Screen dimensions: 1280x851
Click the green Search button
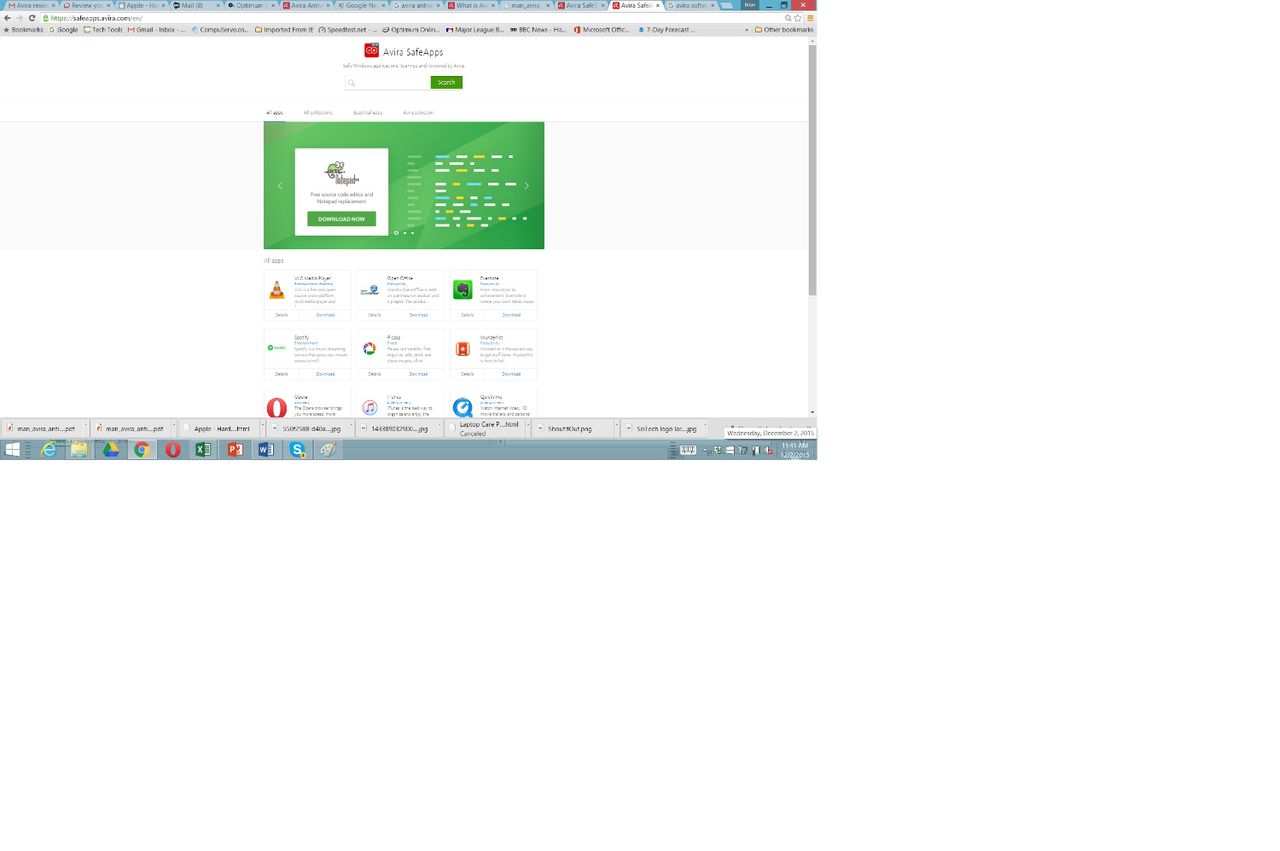point(446,83)
